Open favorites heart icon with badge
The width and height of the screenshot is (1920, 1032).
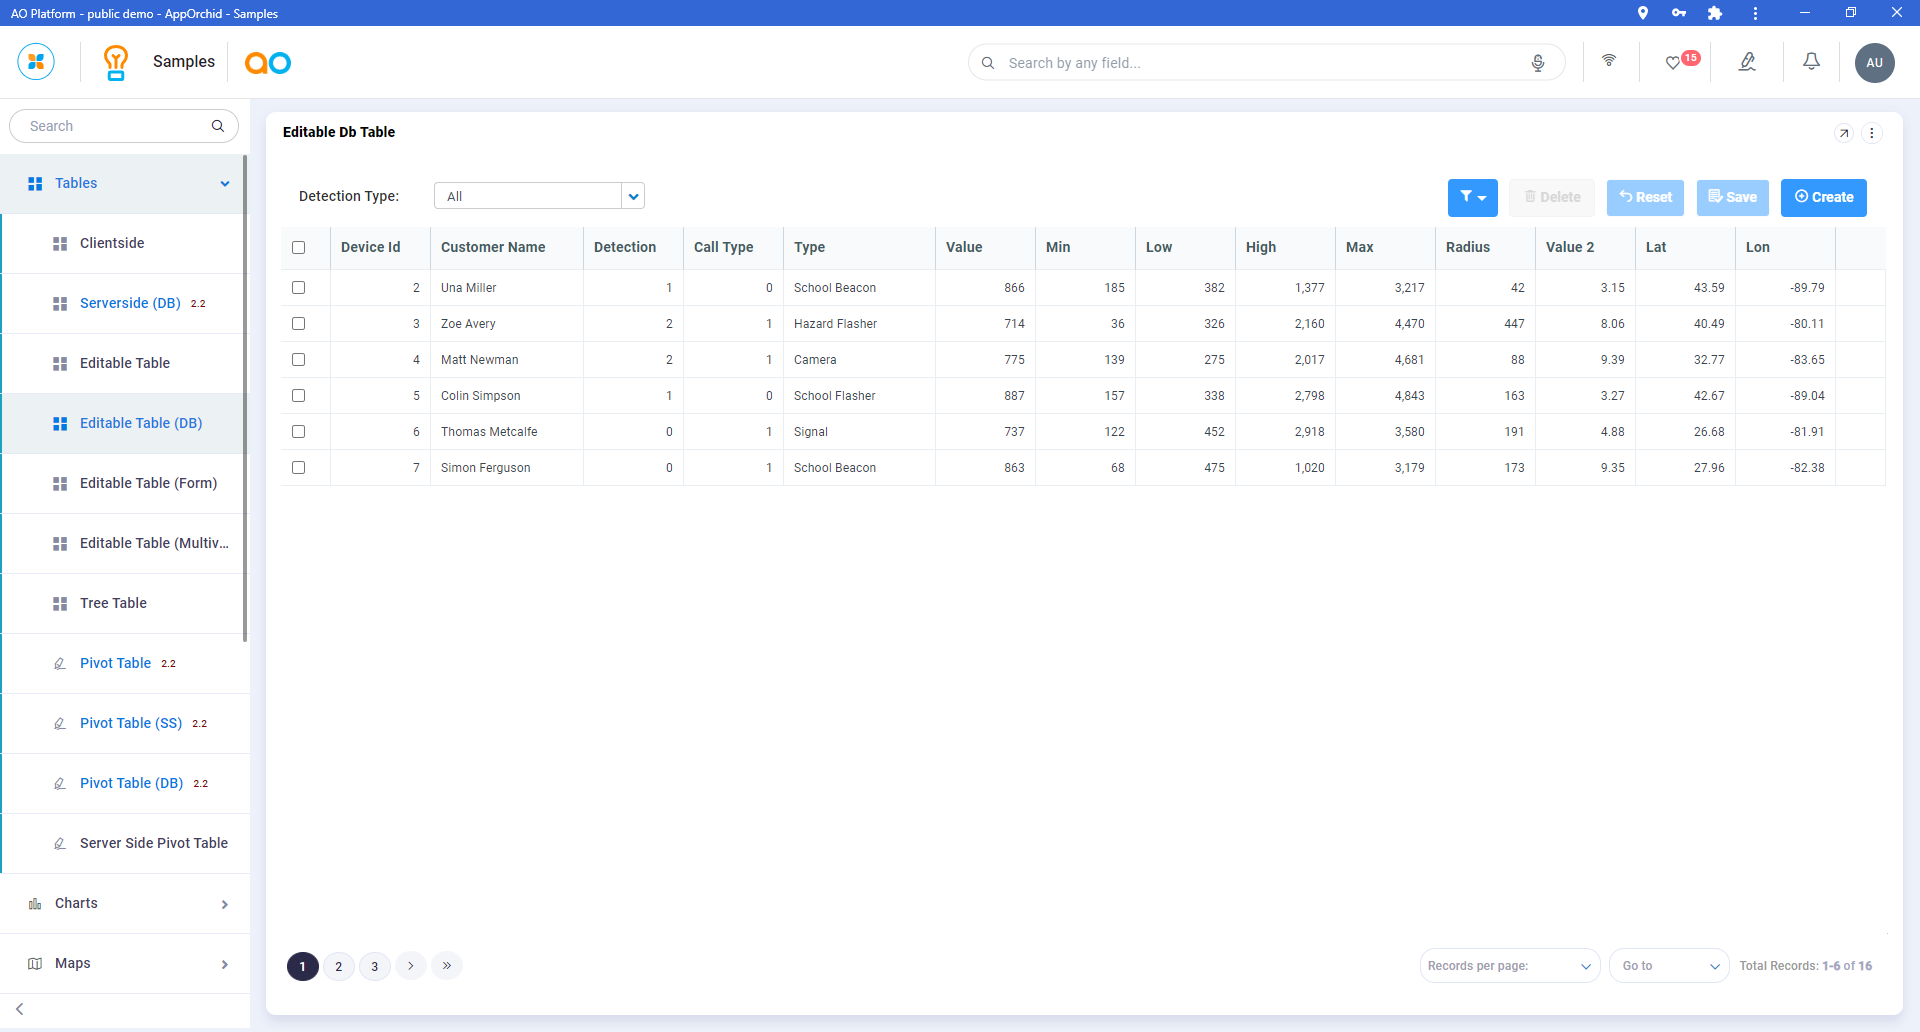1674,62
